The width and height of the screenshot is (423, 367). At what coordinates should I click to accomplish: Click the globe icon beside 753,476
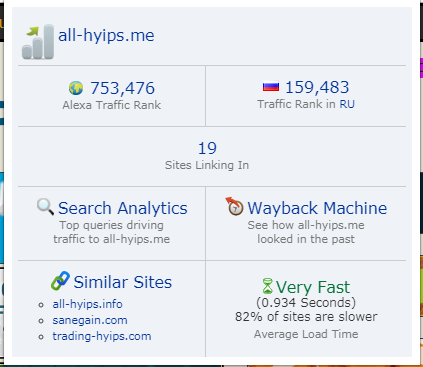pyautogui.click(x=76, y=88)
